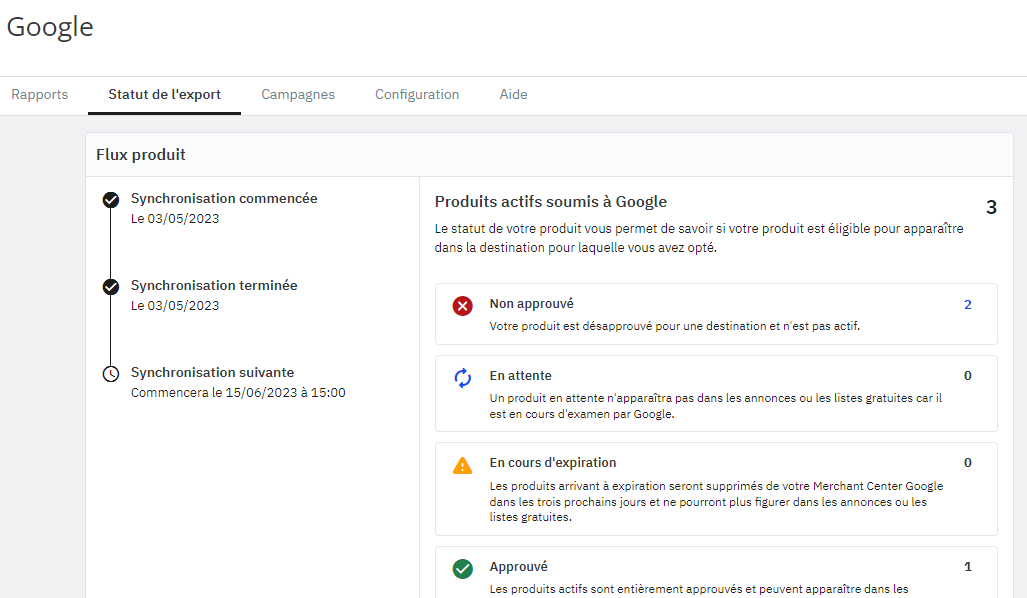Click the Approuvé status card
Viewport: 1027px width, 598px height.
click(716, 572)
